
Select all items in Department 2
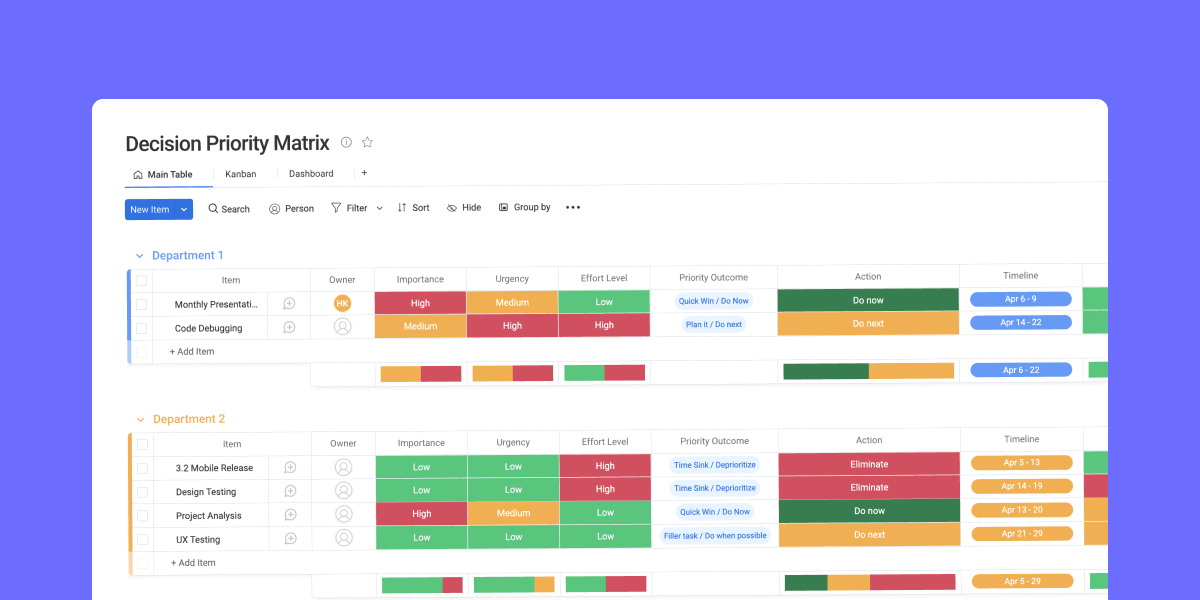click(142, 444)
